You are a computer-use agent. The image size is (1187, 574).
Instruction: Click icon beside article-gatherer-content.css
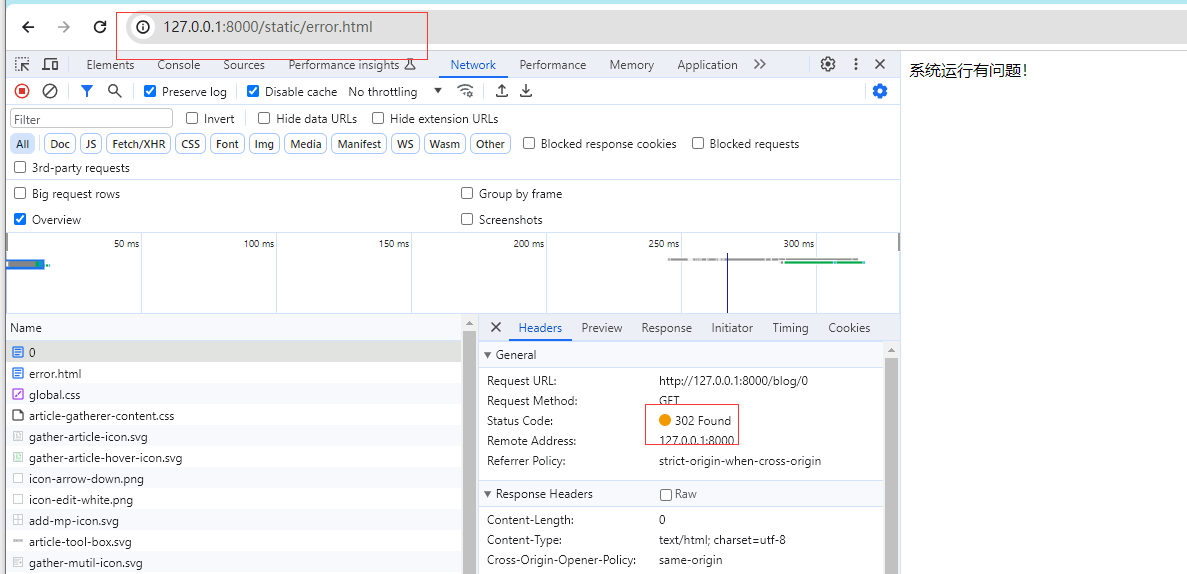click(18, 416)
